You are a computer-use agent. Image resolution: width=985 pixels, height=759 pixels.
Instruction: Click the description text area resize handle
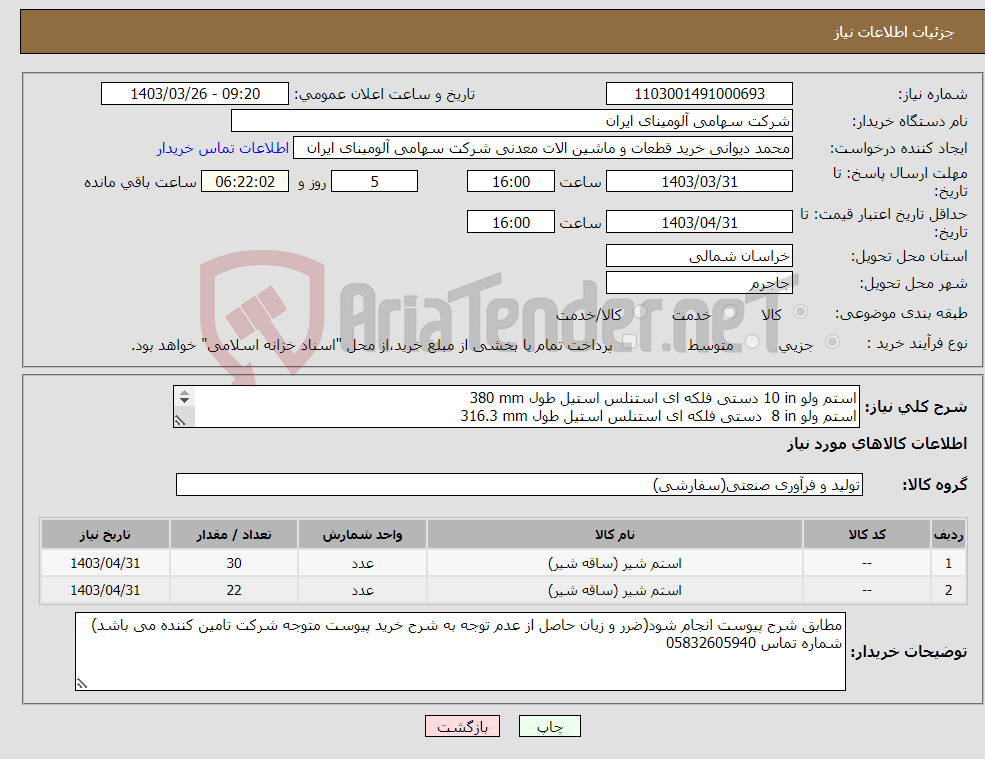[180, 420]
